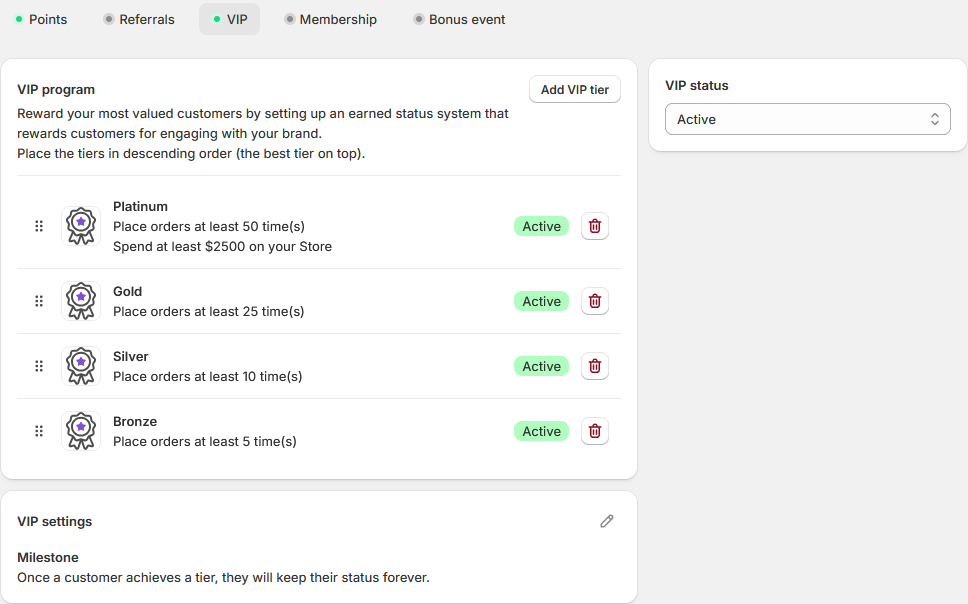The image size is (968, 604).
Task: Click the Add VIP tier button
Action: click(x=574, y=89)
